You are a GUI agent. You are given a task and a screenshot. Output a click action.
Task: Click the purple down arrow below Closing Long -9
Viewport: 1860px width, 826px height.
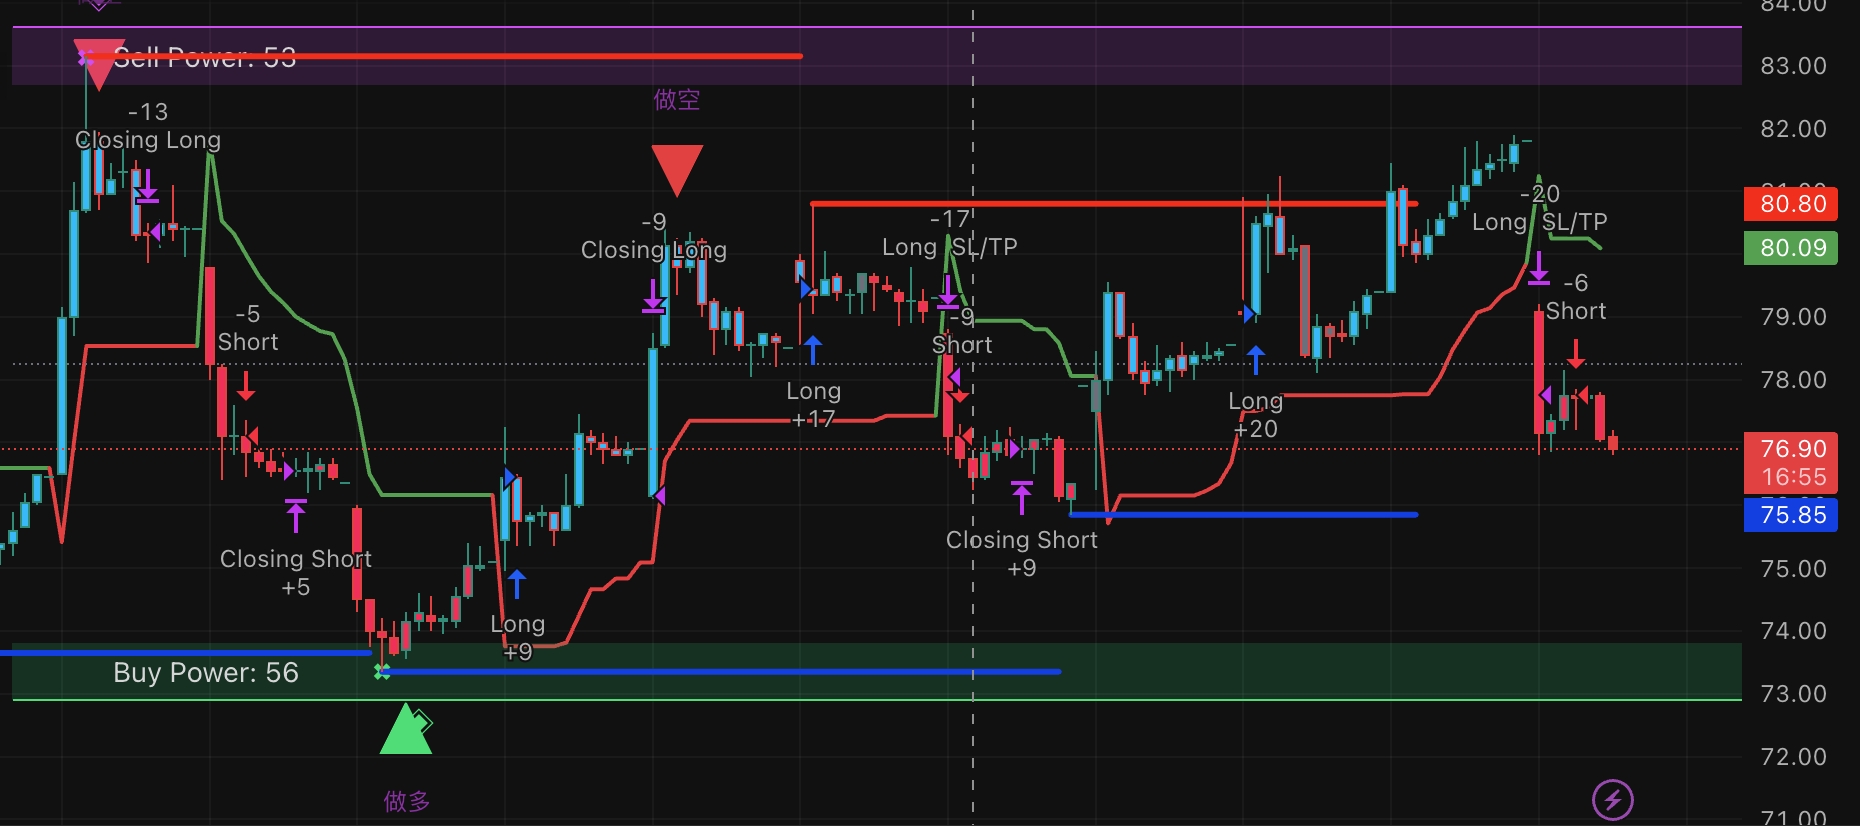click(653, 296)
